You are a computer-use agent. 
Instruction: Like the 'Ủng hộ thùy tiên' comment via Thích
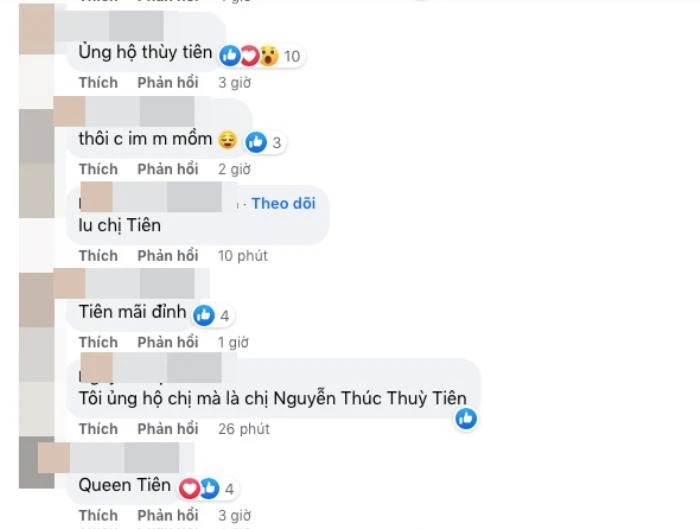(98, 83)
